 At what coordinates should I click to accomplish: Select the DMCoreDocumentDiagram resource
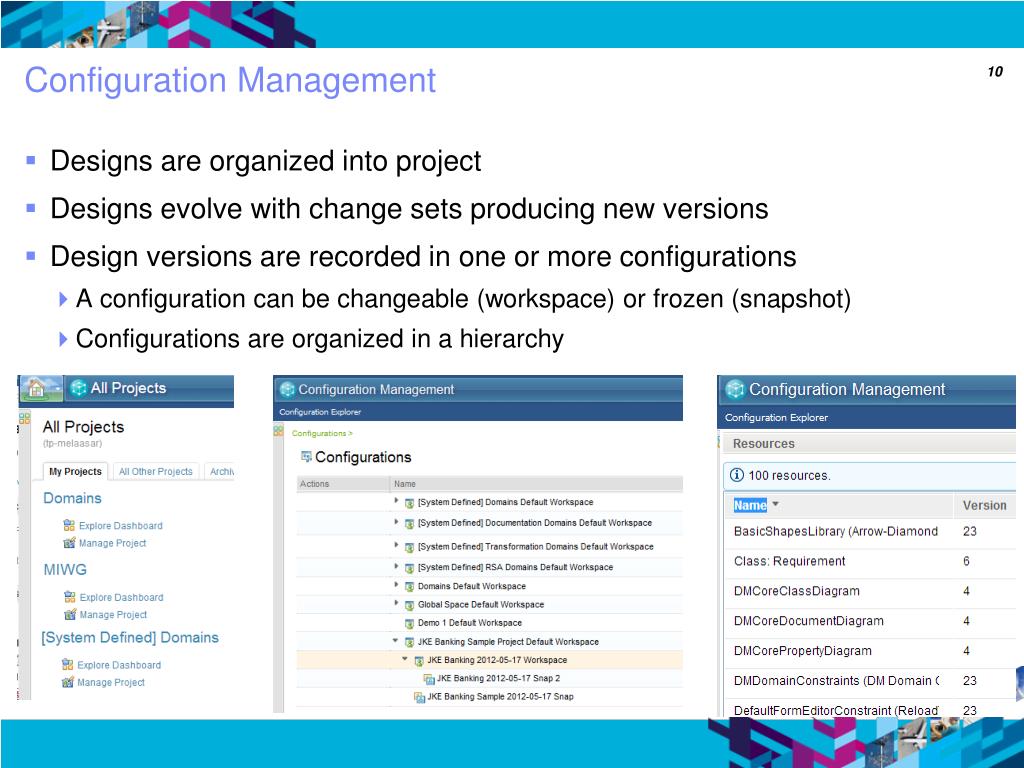click(x=808, y=621)
